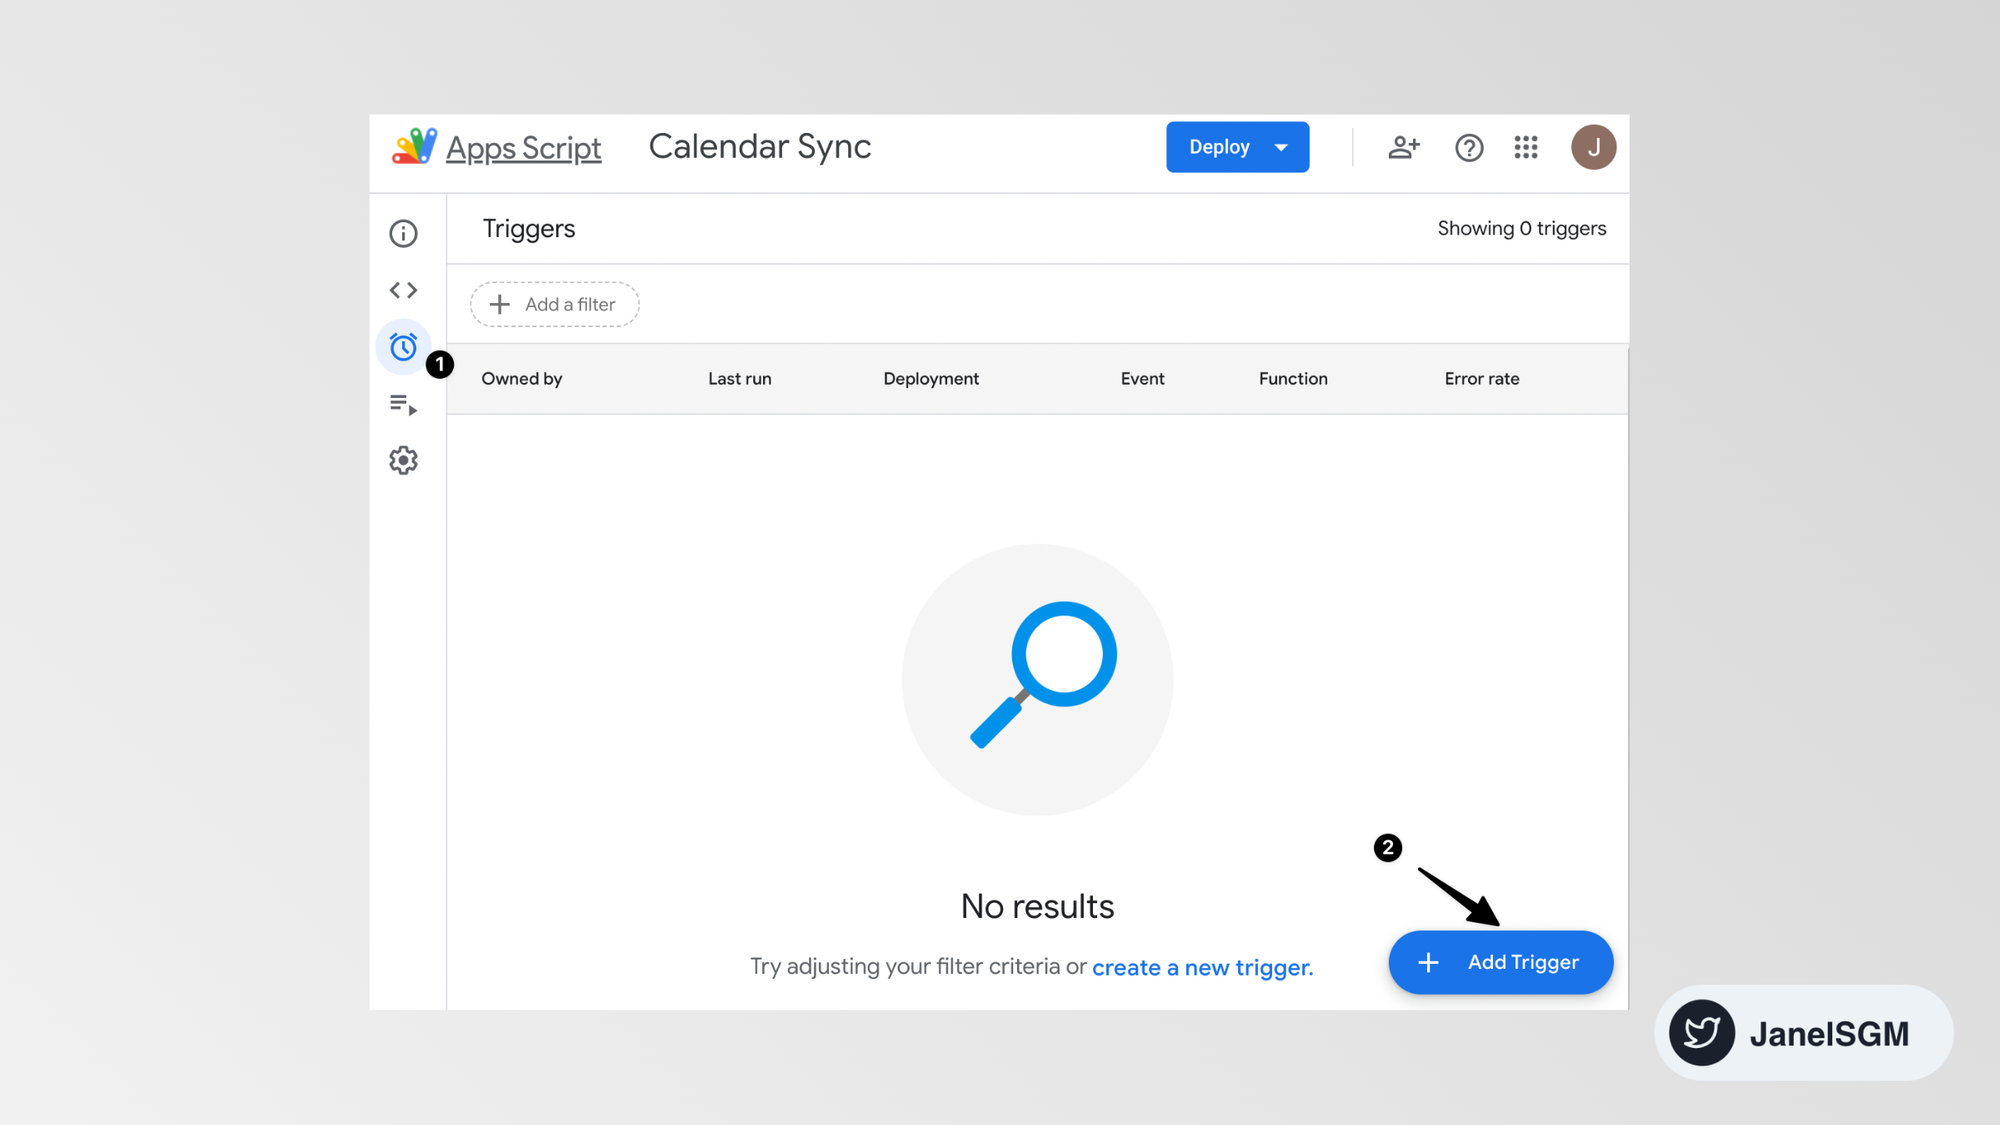Open the Executions list icon
The height and width of the screenshot is (1125, 2000).
click(403, 404)
